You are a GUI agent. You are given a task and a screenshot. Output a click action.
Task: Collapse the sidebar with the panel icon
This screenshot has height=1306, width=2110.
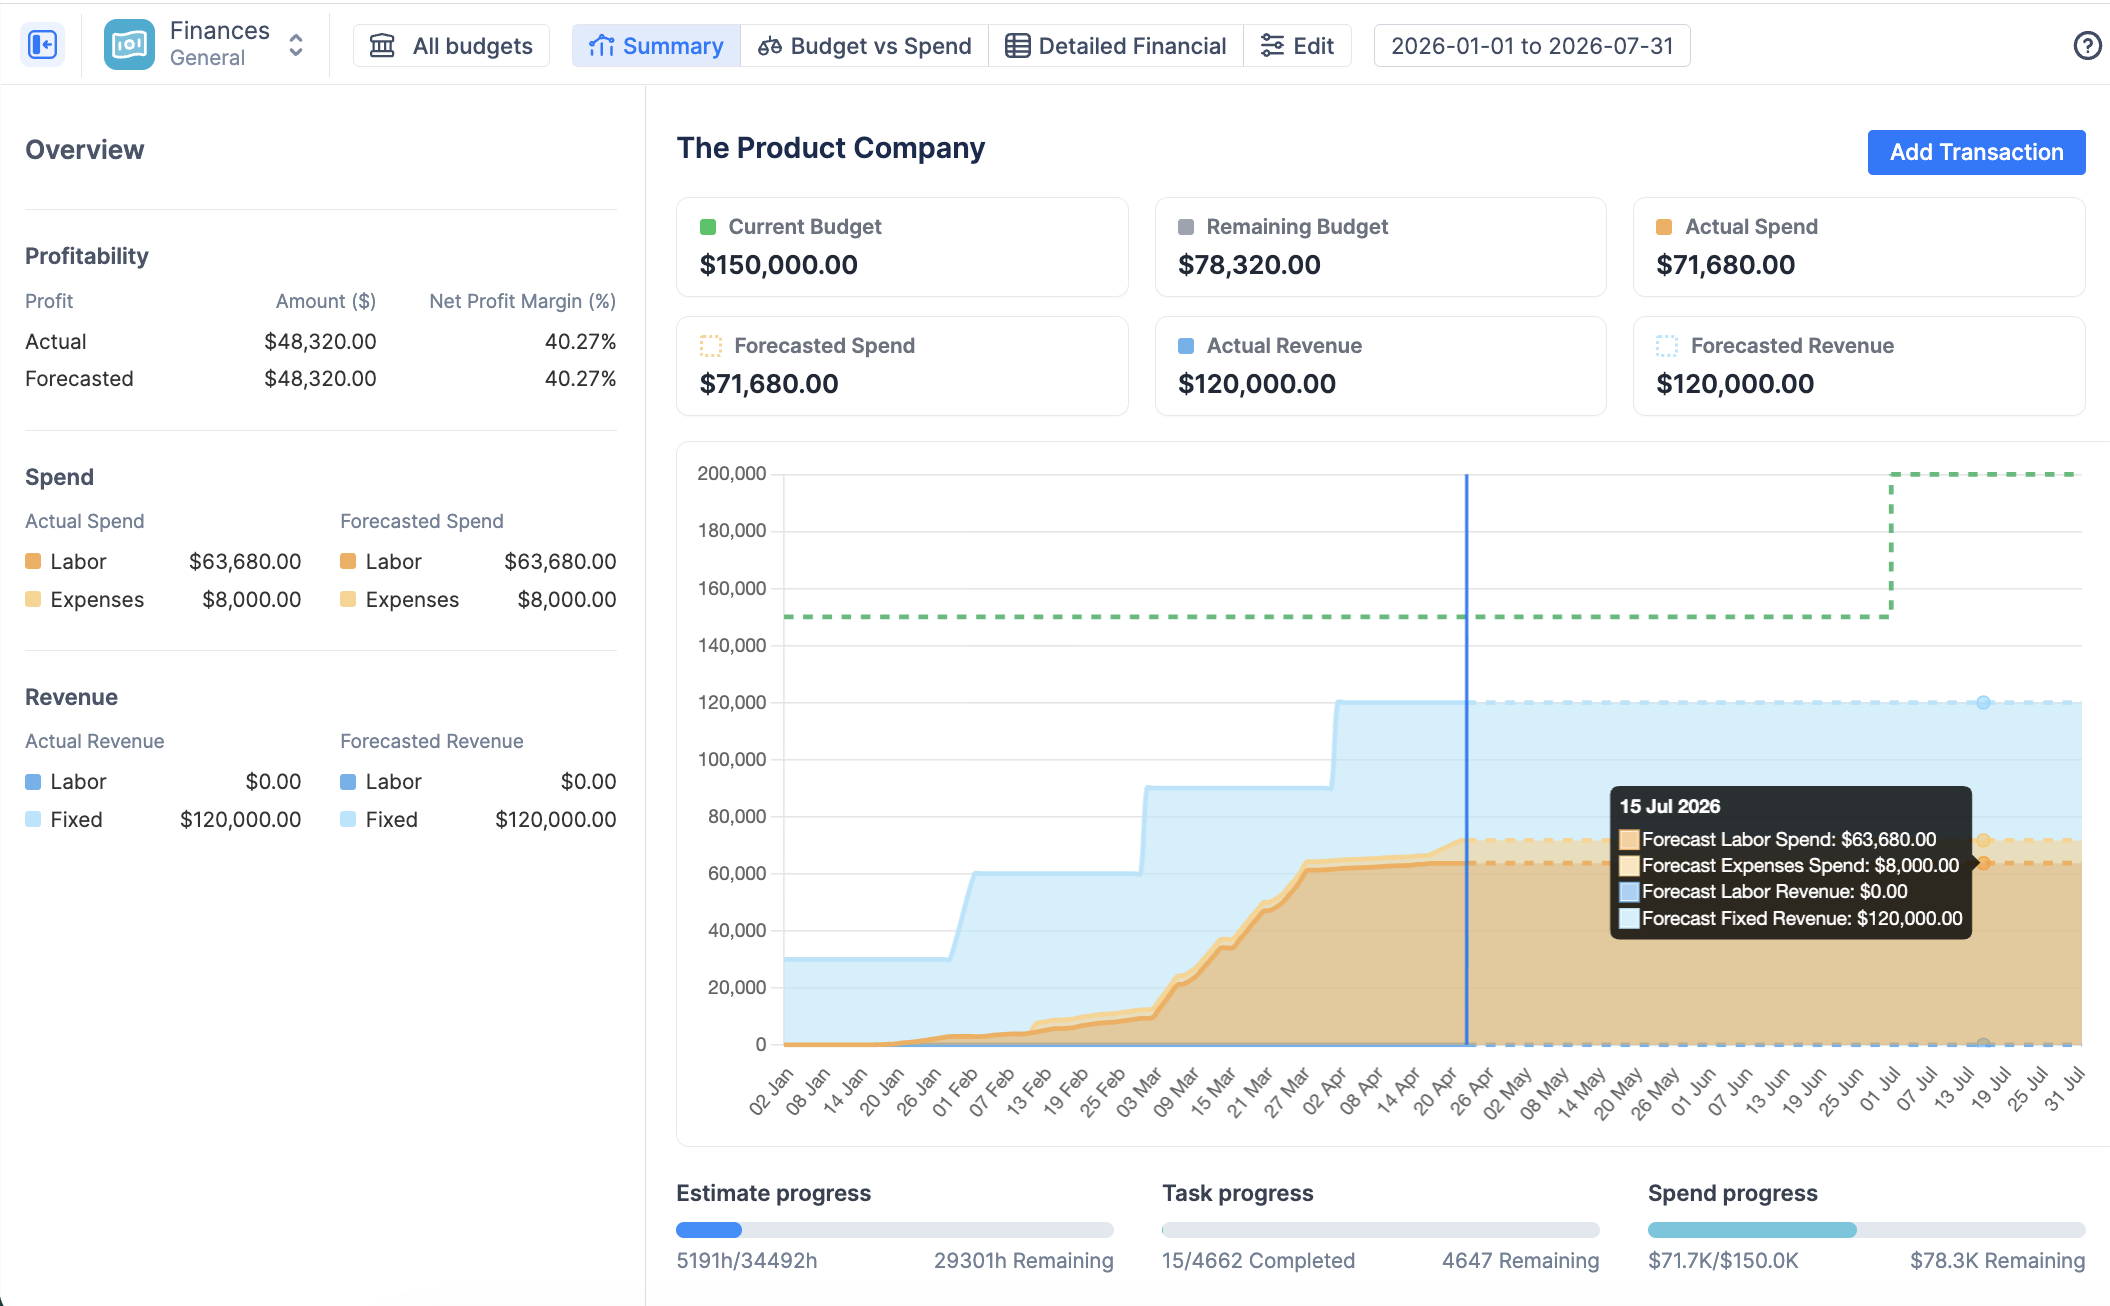(42, 45)
